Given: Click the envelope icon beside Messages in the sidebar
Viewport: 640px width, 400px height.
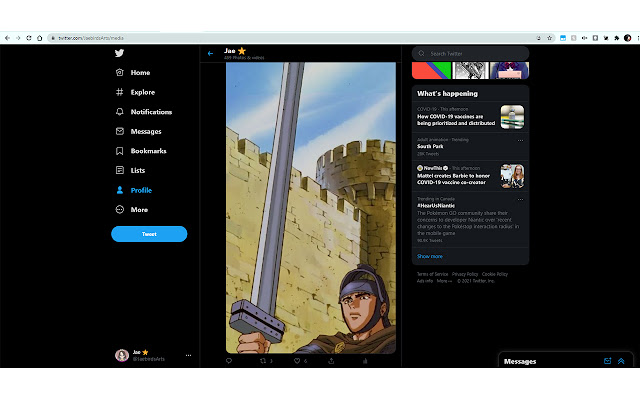Looking at the screenshot, I should (x=120, y=131).
